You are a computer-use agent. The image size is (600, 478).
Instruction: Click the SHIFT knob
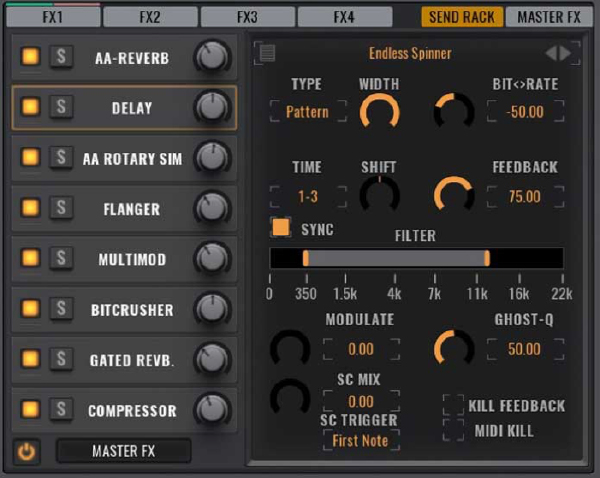pos(380,195)
